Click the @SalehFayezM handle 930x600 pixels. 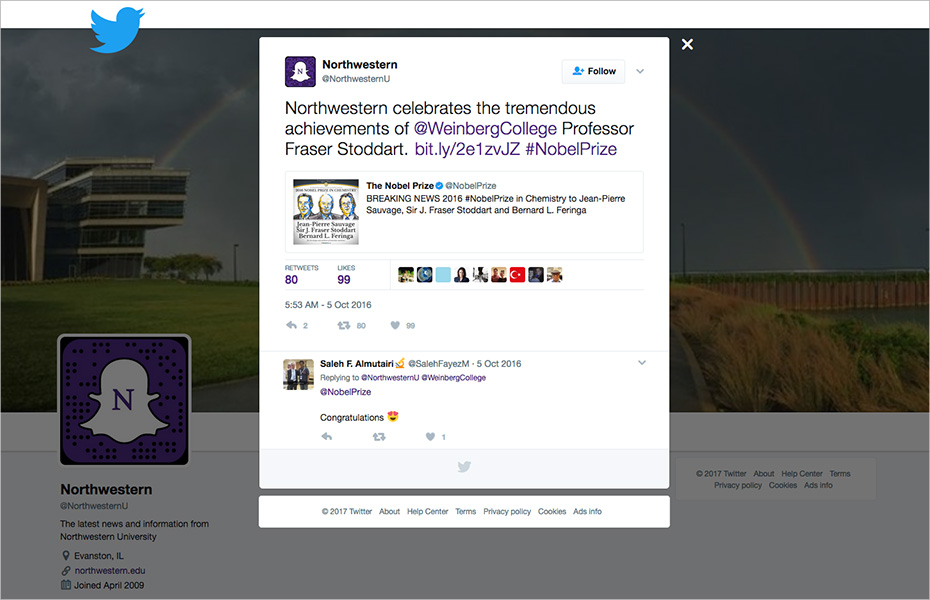[x=439, y=363]
